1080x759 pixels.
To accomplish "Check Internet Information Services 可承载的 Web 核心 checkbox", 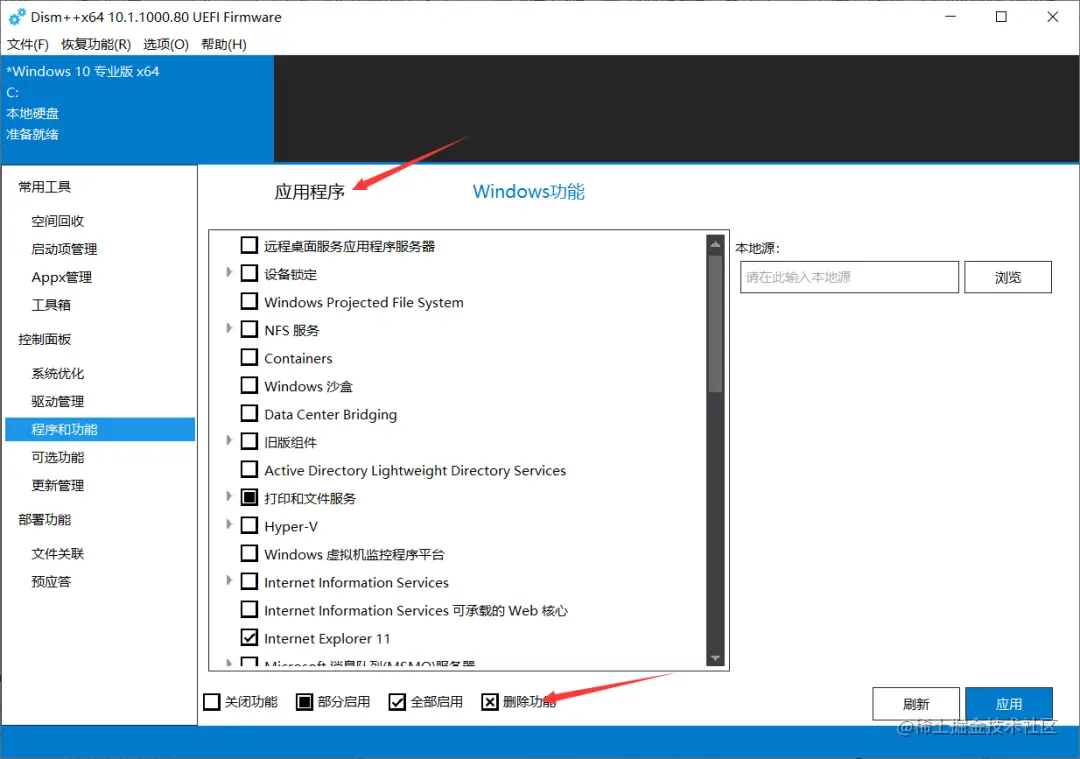I will (x=249, y=610).
